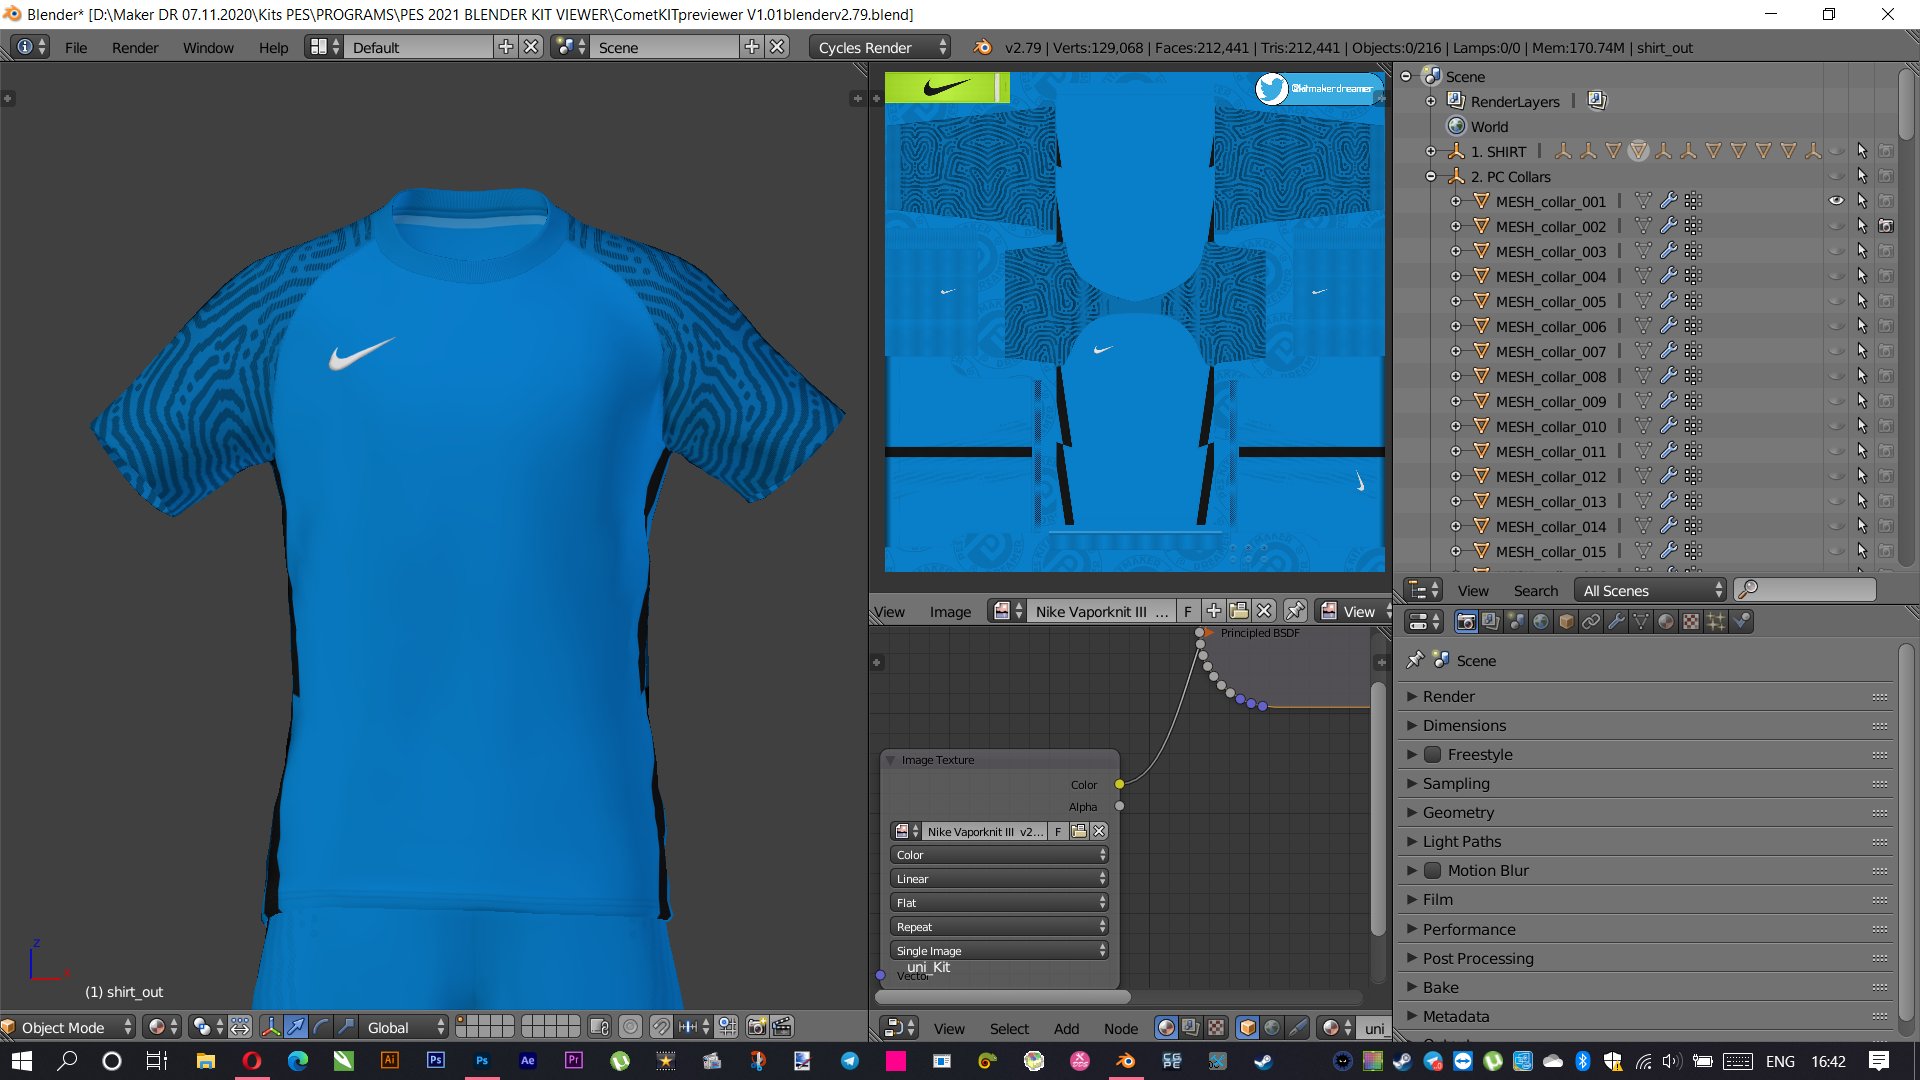Open the Single Image source dropdown
1920x1080 pixels.
pos(999,951)
